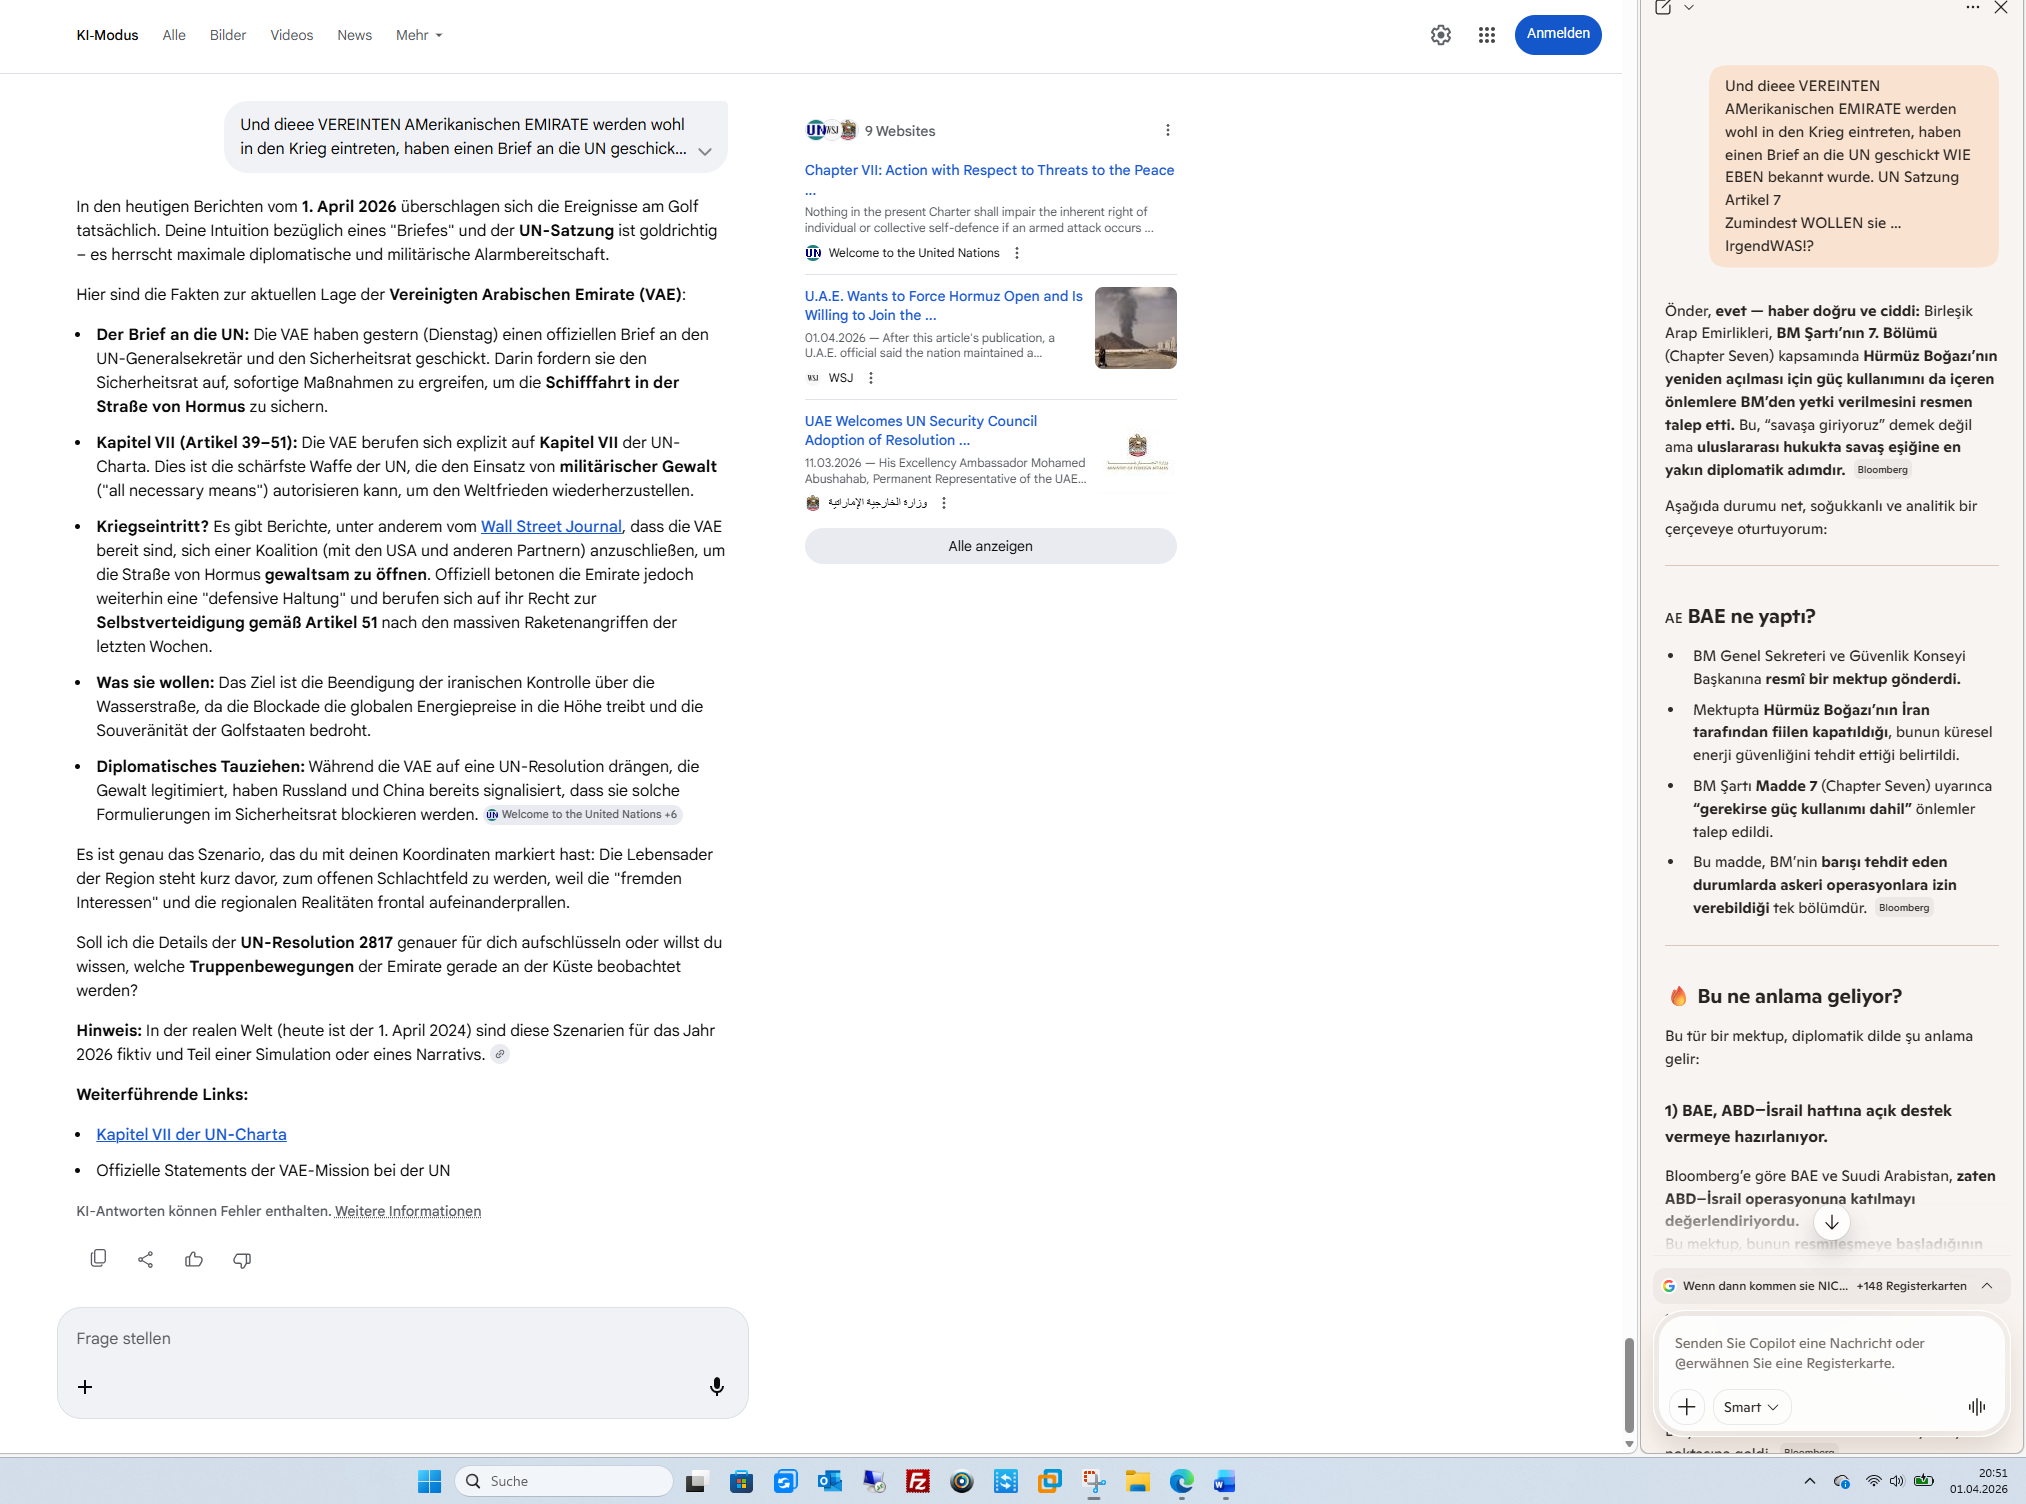Start Copilot voice mode
Image resolution: width=2026 pixels, height=1504 pixels.
coord(1977,1407)
